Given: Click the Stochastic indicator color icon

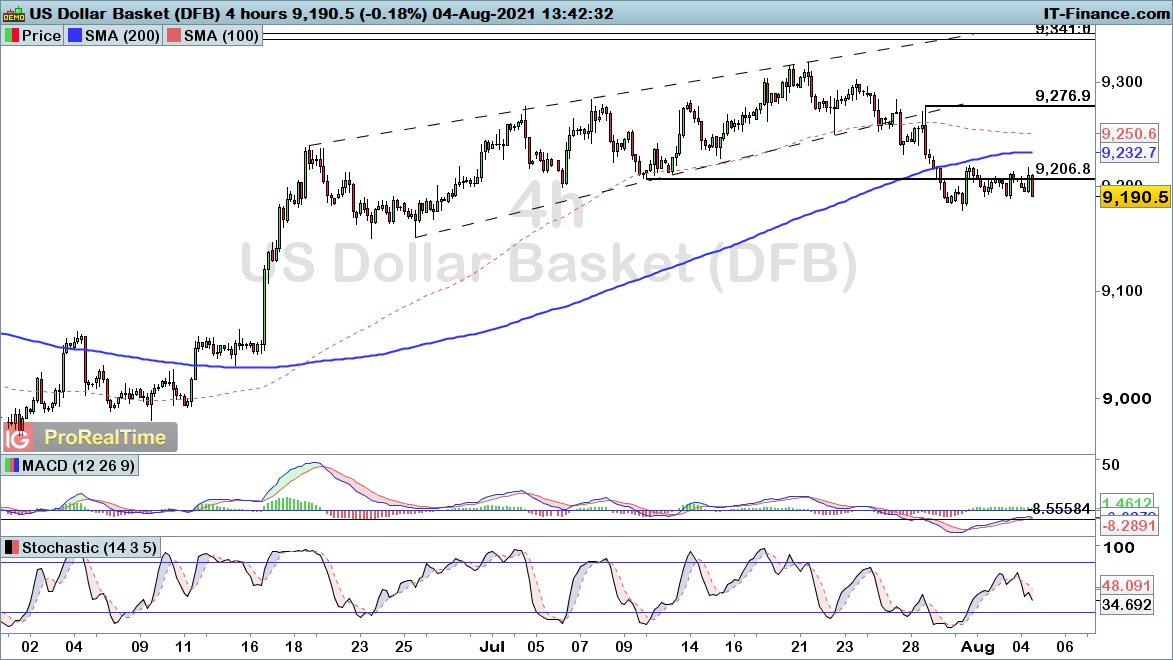Looking at the screenshot, I should pyautogui.click(x=11, y=548).
